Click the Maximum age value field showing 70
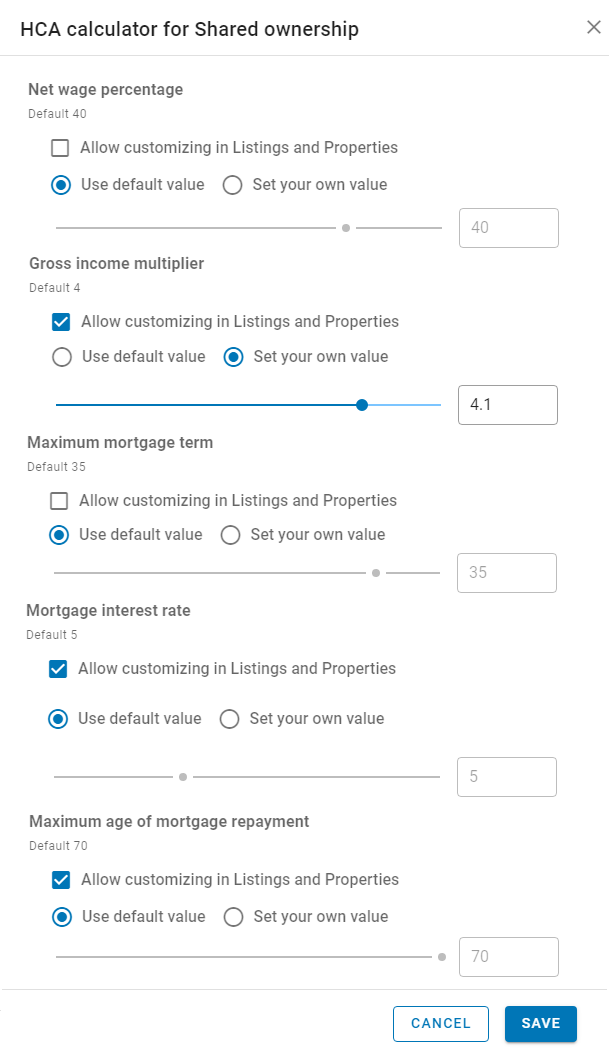 point(509,956)
